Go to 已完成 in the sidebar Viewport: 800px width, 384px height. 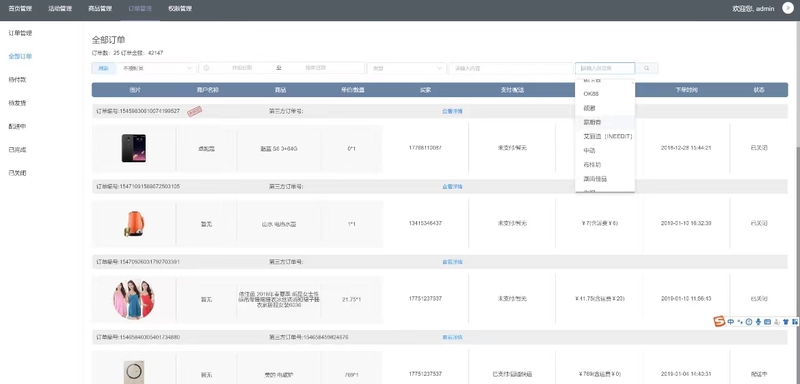[17, 149]
